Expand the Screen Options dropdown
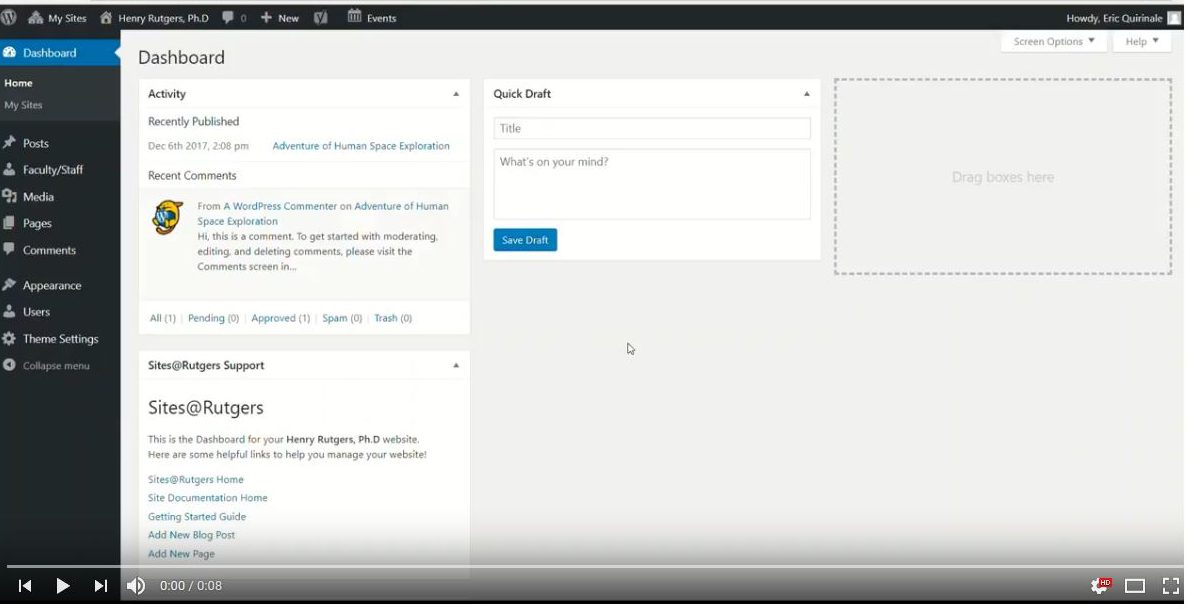The width and height of the screenshot is (1192, 609). pyautogui.click(x=1053, y=42)
